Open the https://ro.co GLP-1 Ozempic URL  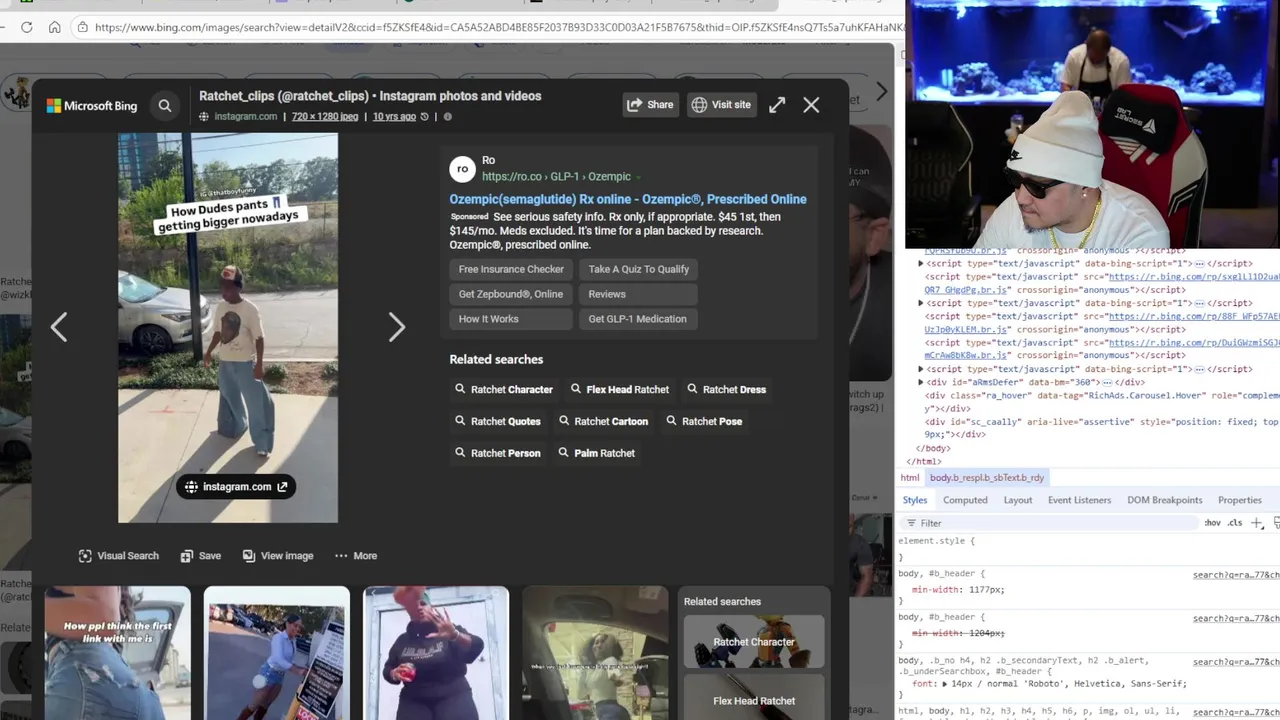556,177
